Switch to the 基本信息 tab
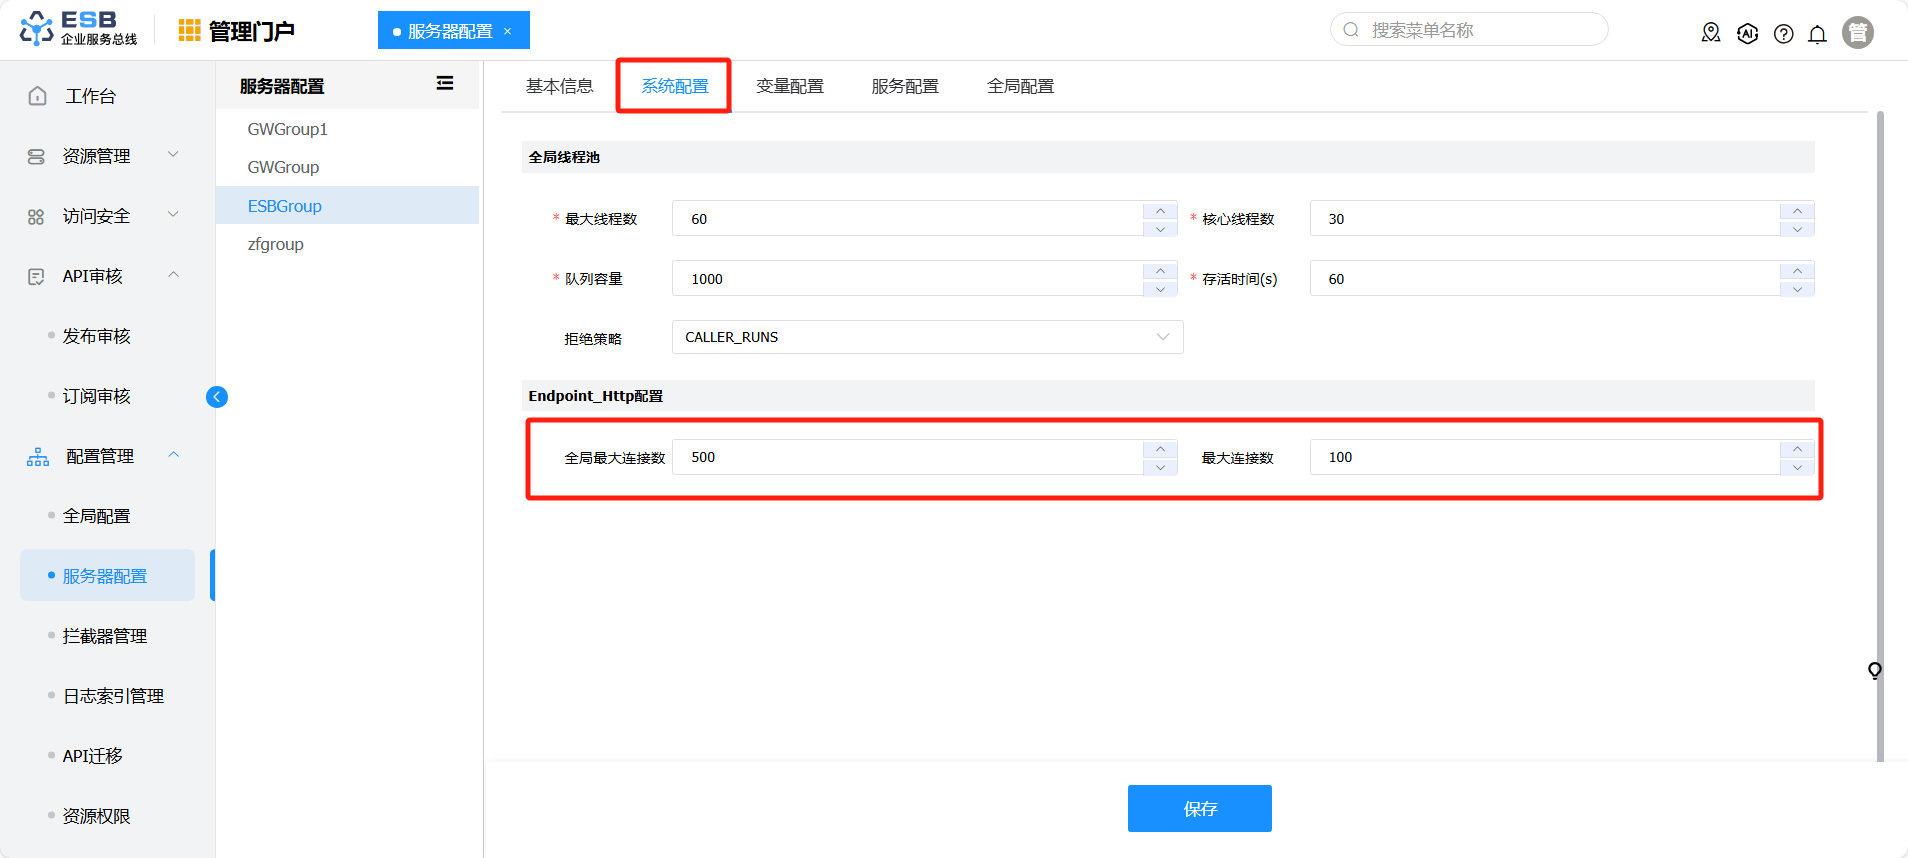1908x858 pixels. (559, 86)
